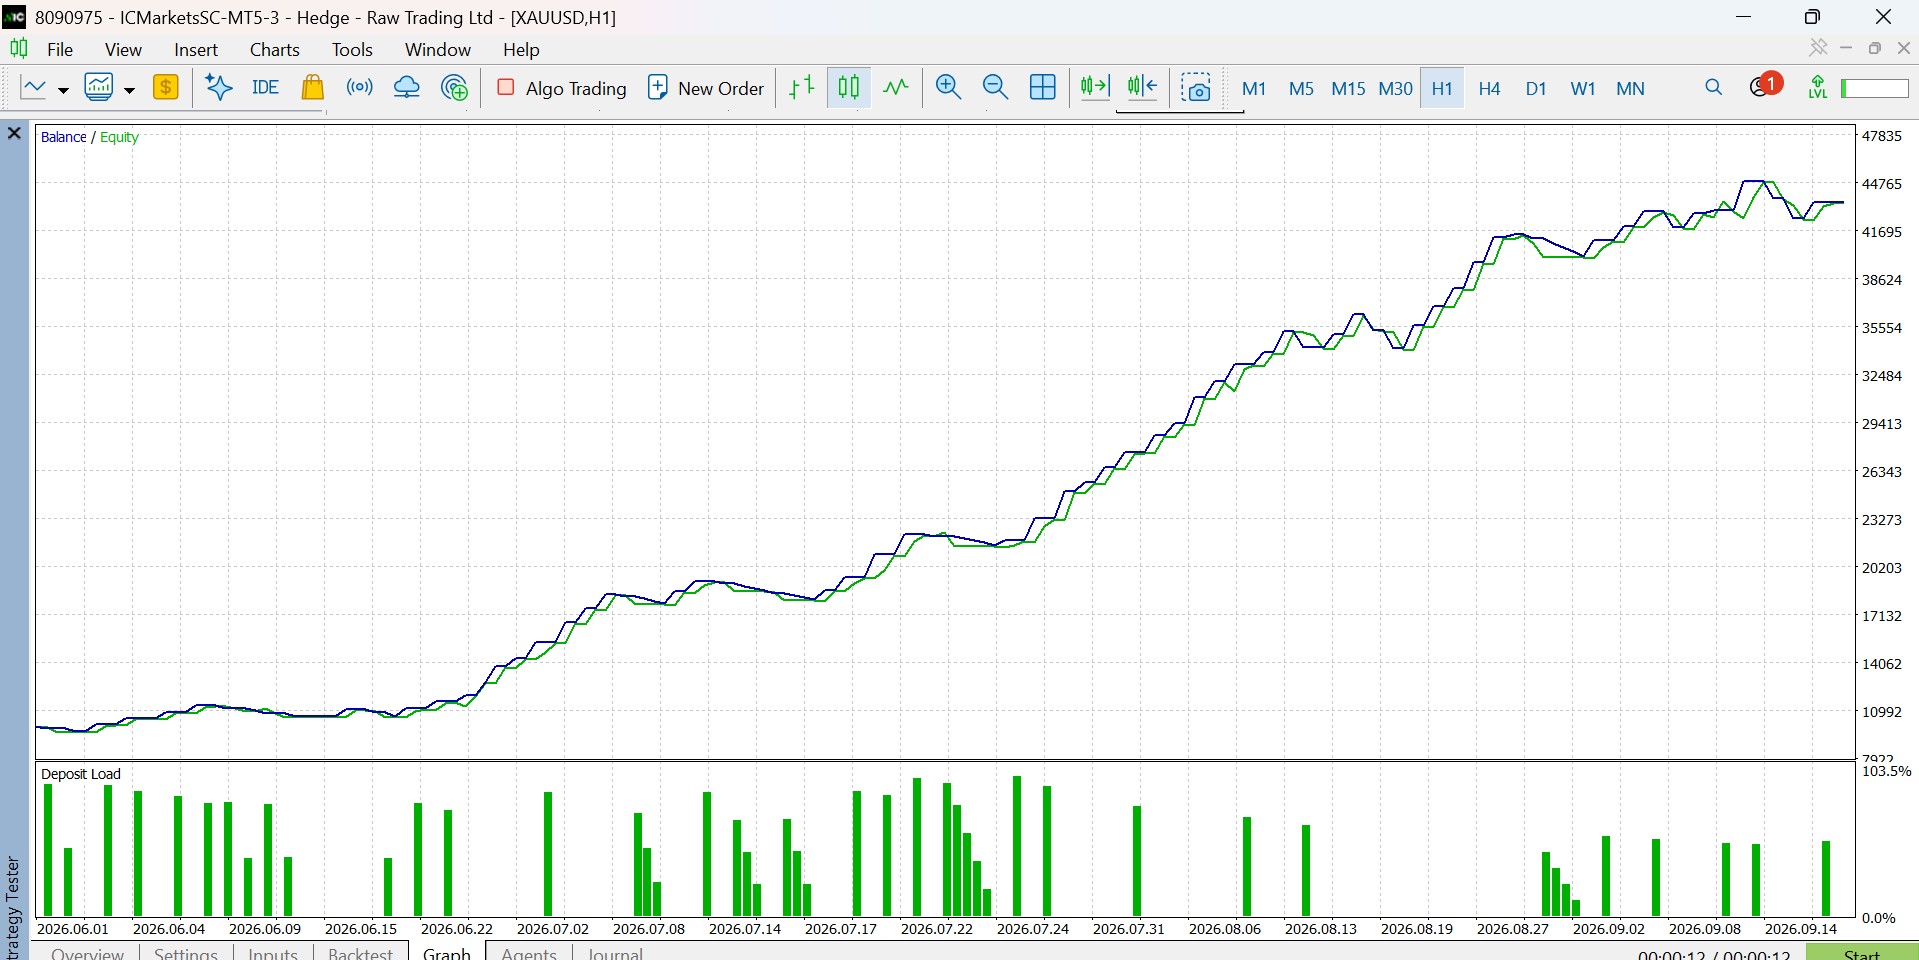Screen dimensions: 1919x960
Task: Switch chart to candlesticks mode
Action: [849, 88]
